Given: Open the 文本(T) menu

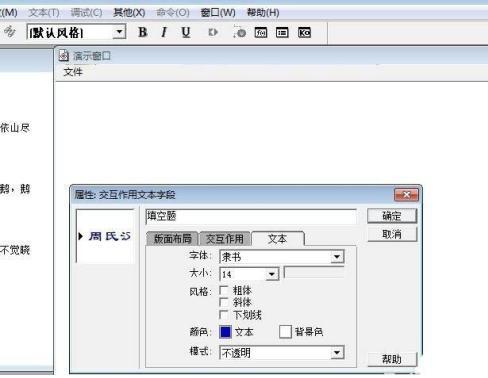Looking at the screenshot, I should pyautogui.click(x=44, y=13).
